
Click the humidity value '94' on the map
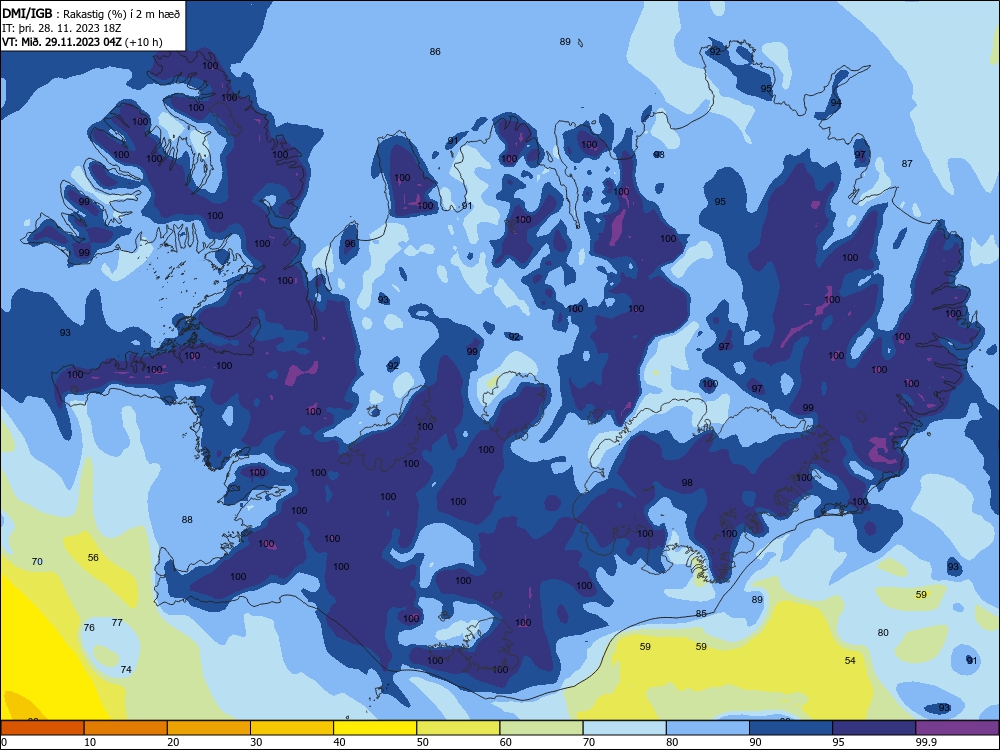(836, 103)
